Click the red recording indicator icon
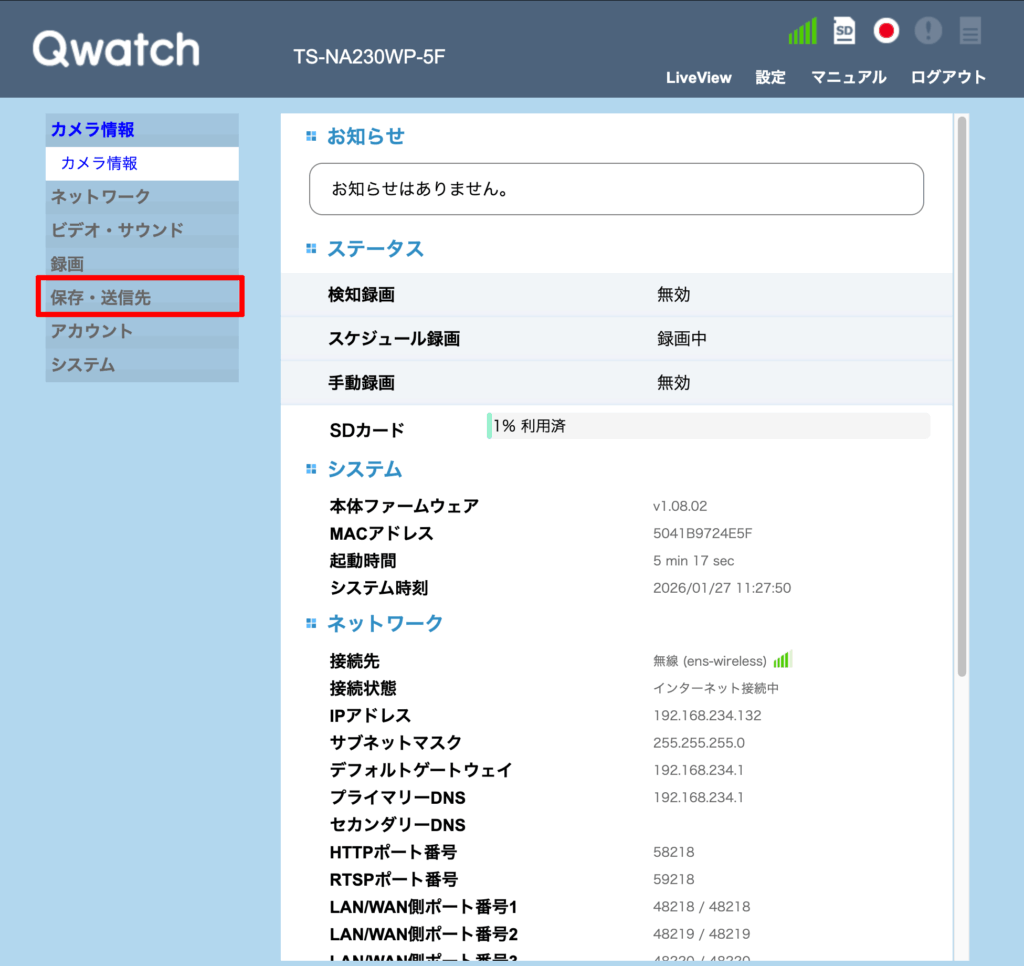 [x=886, y=32]
